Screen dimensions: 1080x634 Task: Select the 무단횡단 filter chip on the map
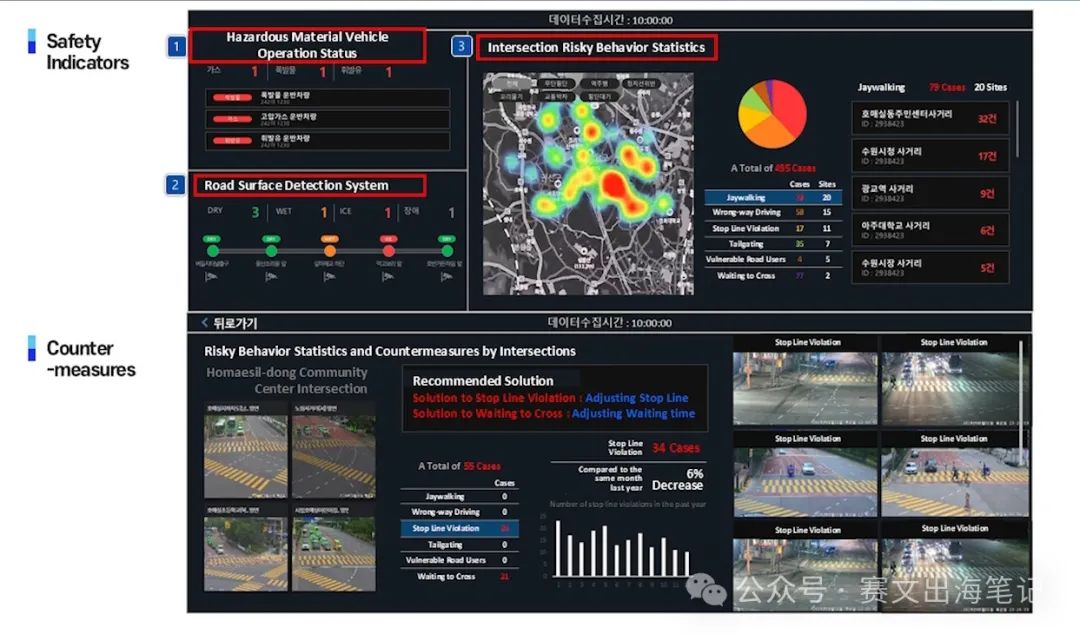(555, 83)
